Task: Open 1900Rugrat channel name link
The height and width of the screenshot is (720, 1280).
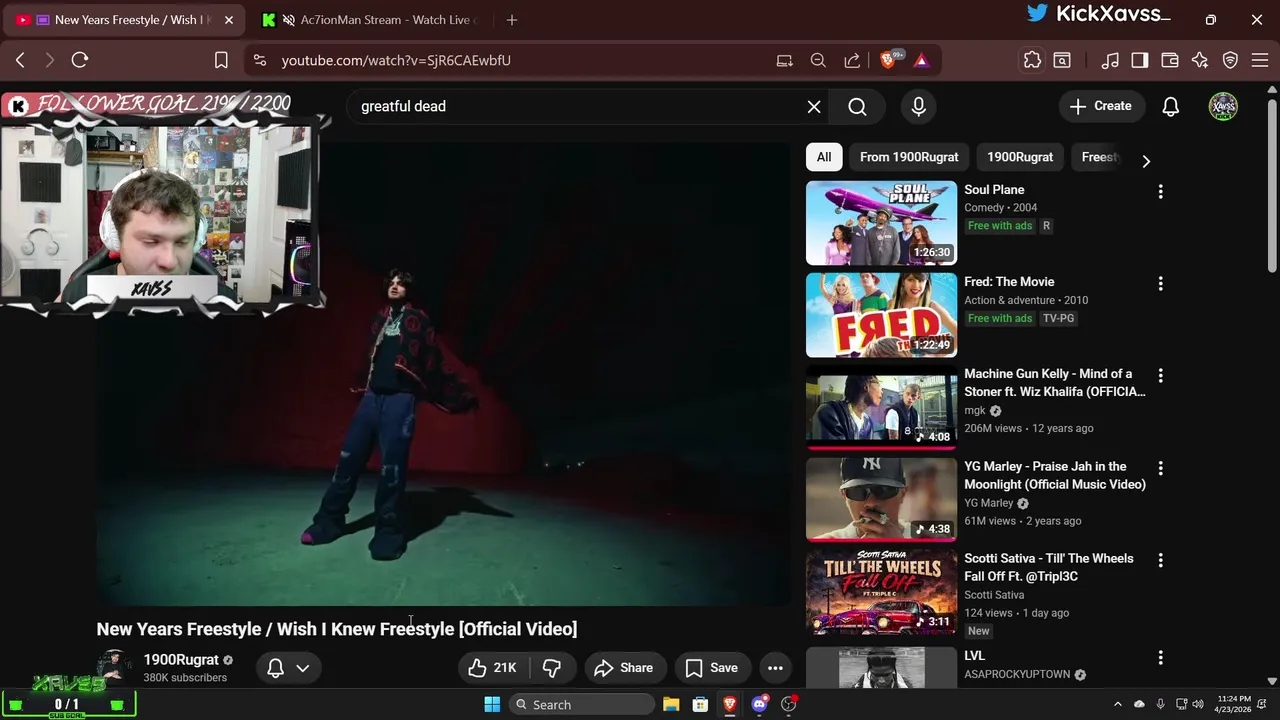Action: pyautogui.click(x=181, y=660)
